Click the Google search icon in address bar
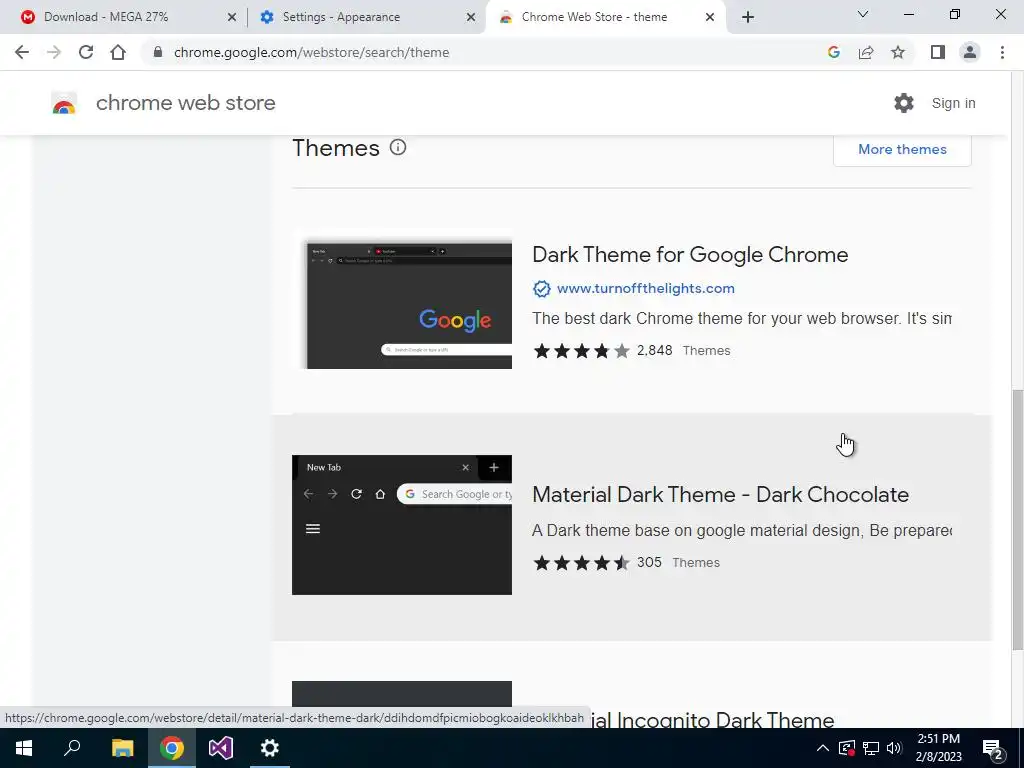The width and height of the screenshot is (1024, 768). [833, 52]
